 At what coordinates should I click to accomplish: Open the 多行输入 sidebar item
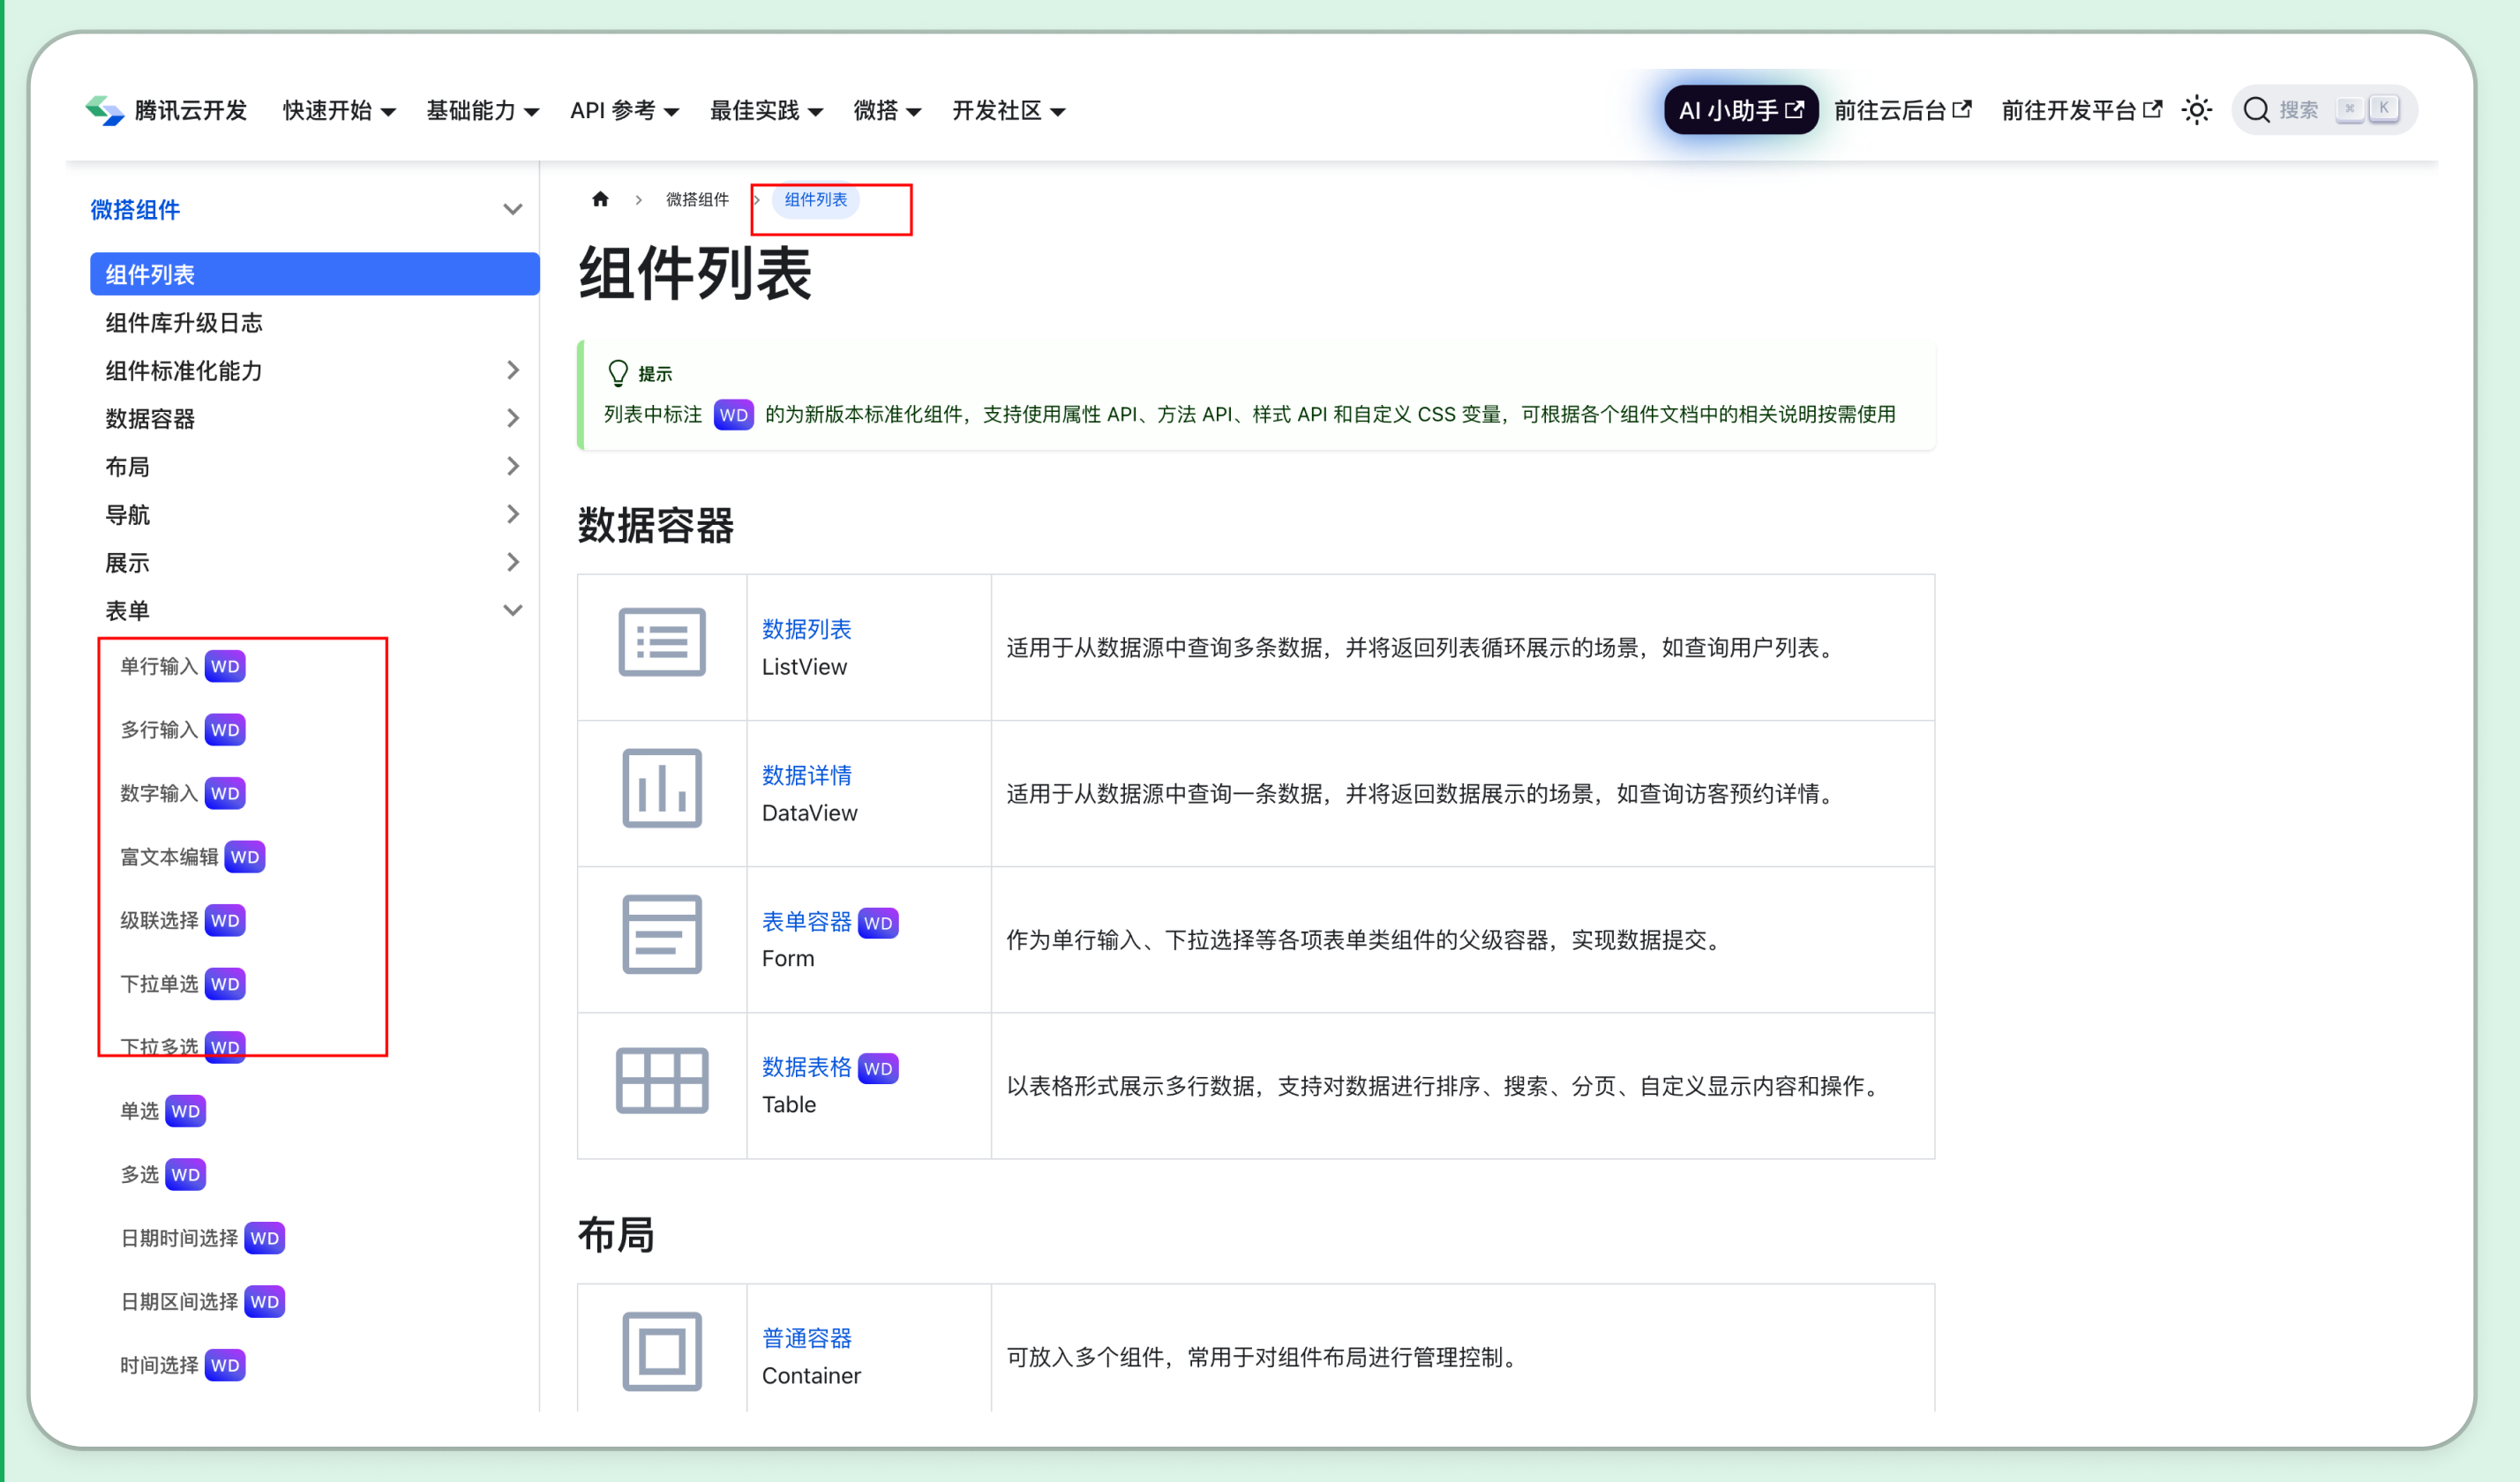(182, 730)
